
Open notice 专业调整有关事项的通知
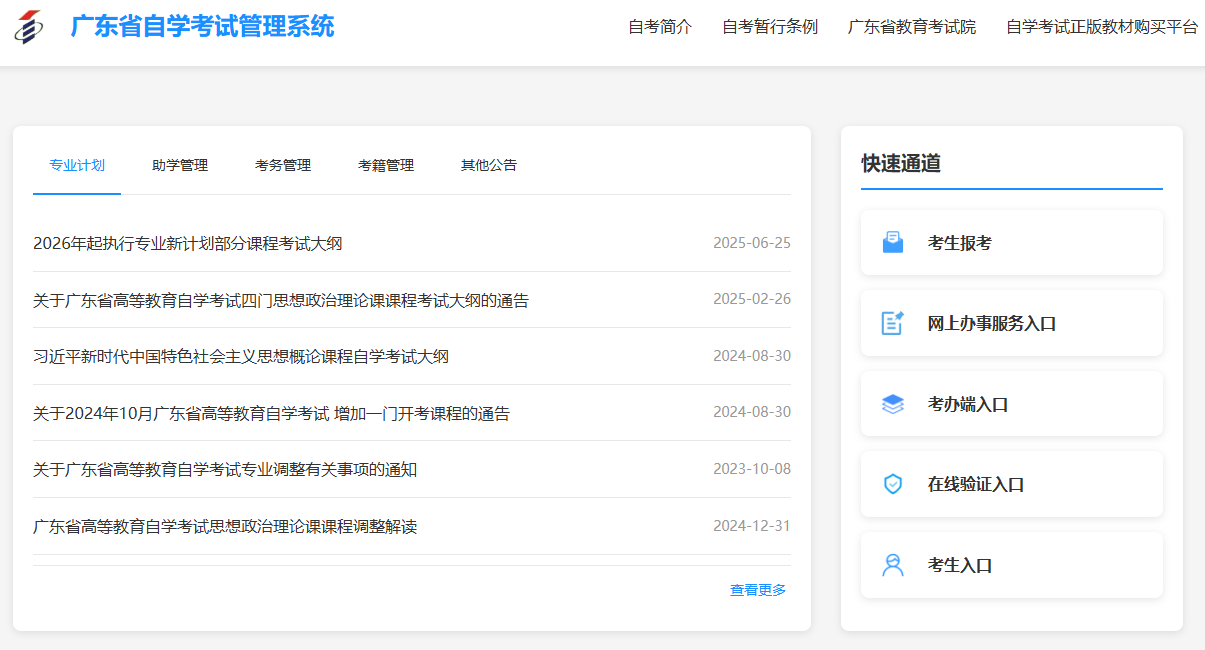coord(225,469)
